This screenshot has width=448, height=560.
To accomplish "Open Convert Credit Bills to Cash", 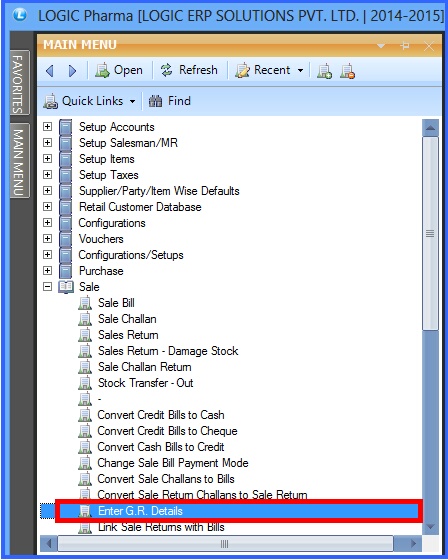I will click(x=161, y=415).
